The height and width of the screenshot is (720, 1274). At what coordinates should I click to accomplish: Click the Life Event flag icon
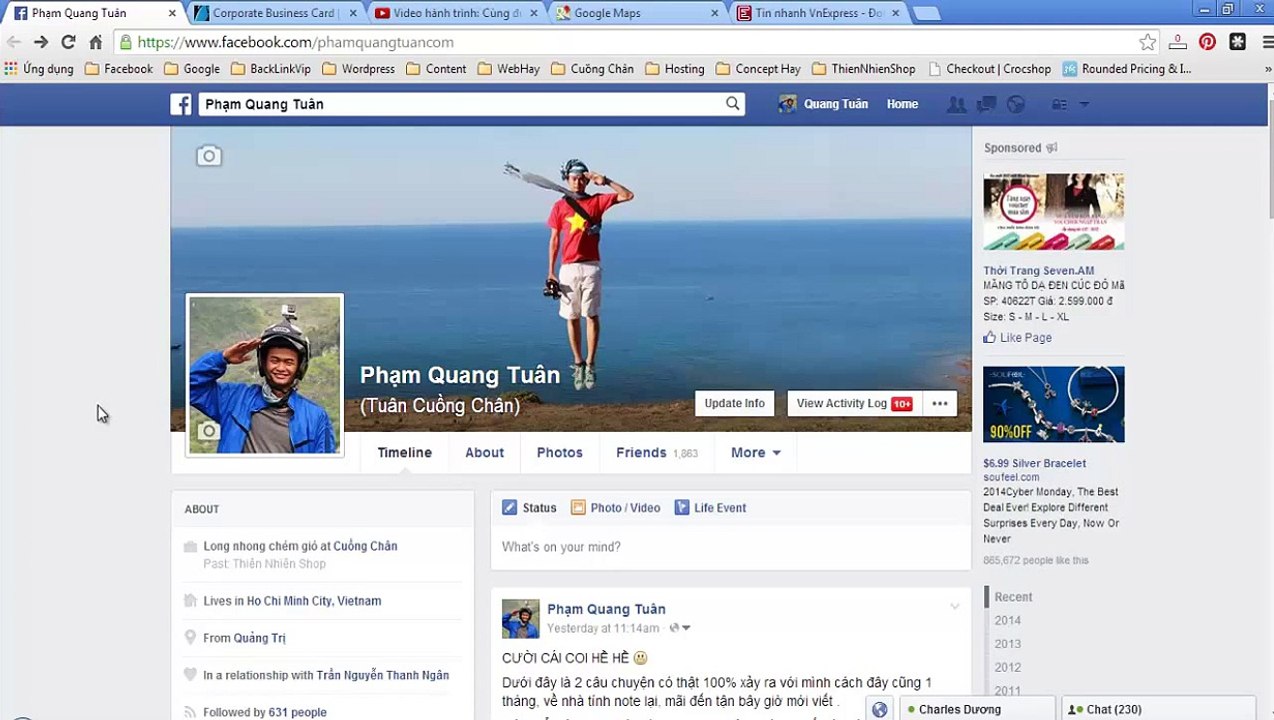[x=682, y=508]
